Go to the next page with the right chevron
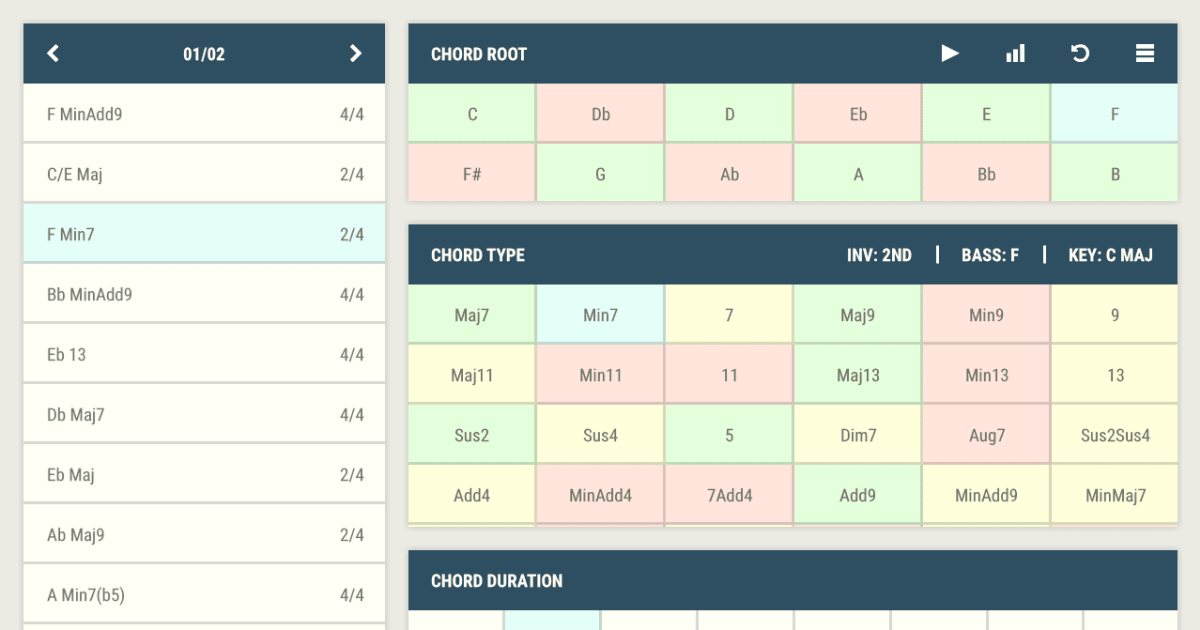This screenshot has height=630, width=1200. point(355,53)
